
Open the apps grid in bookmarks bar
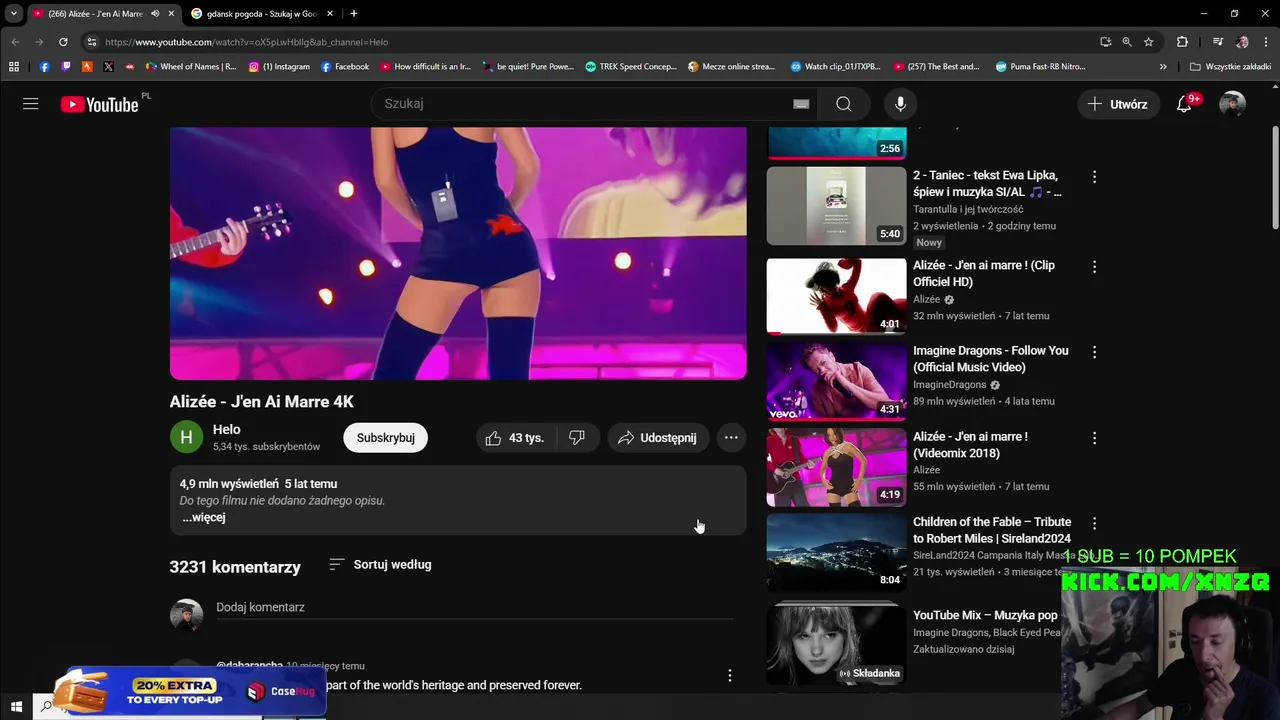click(x=14, y=67)
